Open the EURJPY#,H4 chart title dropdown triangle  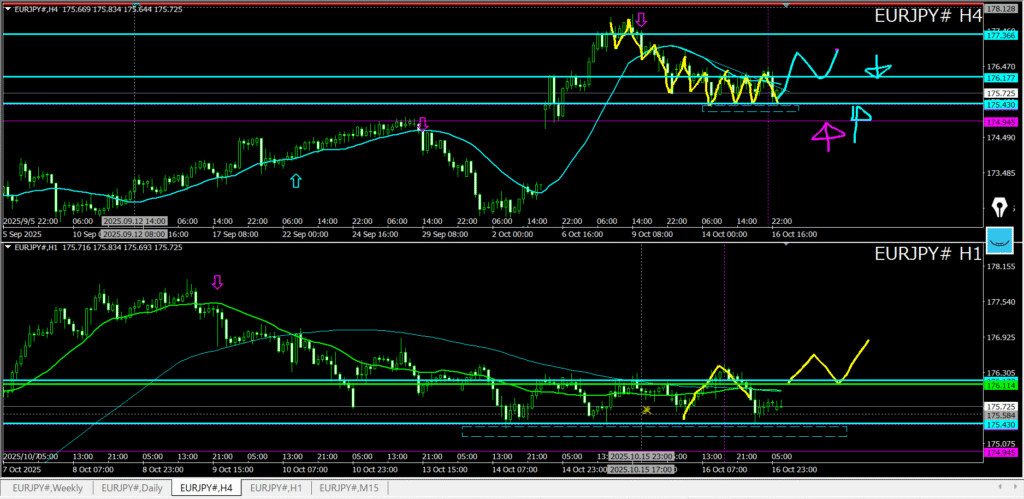click(x=7, y=9)
